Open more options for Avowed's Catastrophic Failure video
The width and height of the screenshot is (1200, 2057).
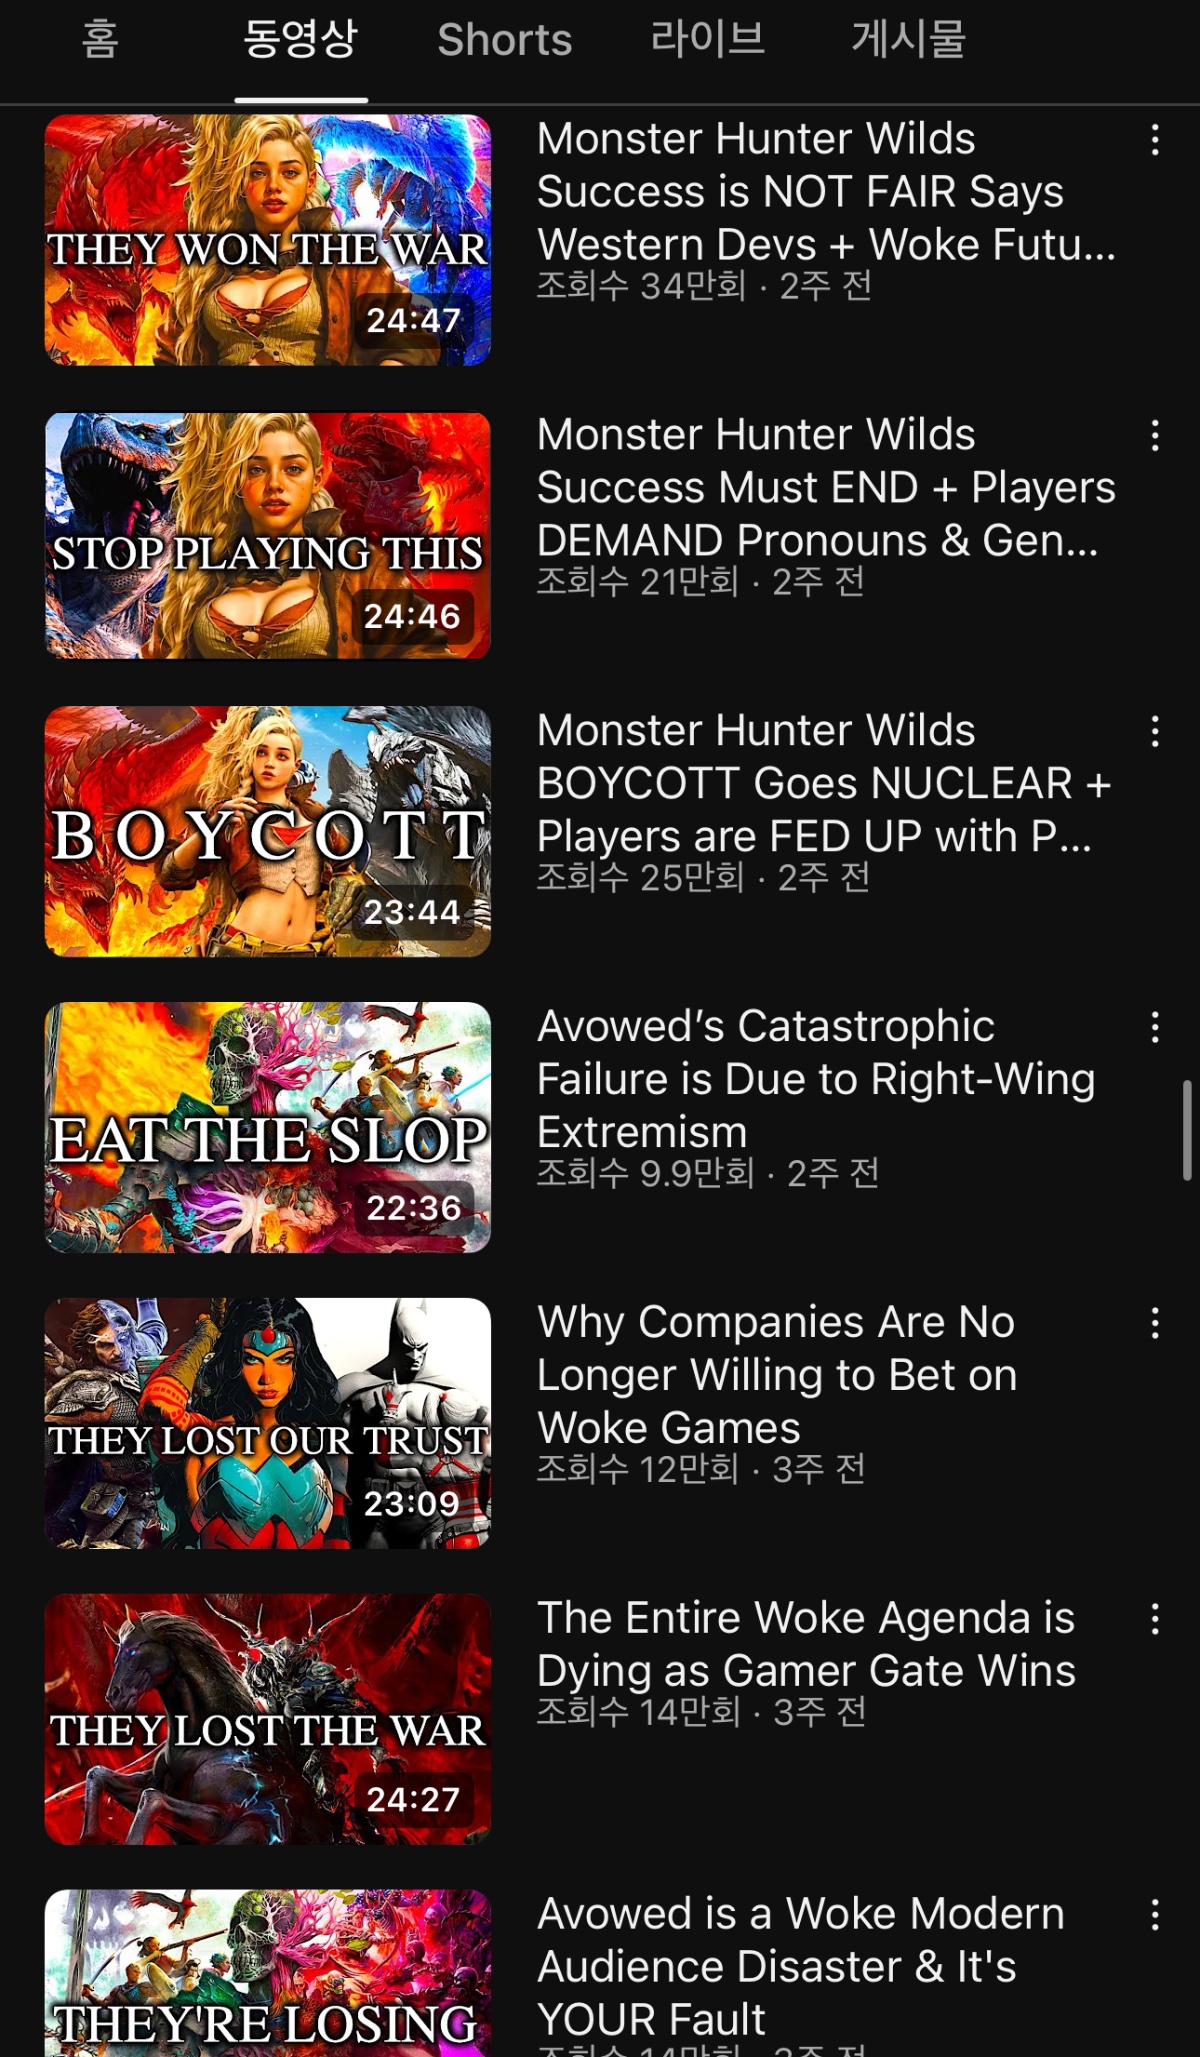pos(1155,1027)
